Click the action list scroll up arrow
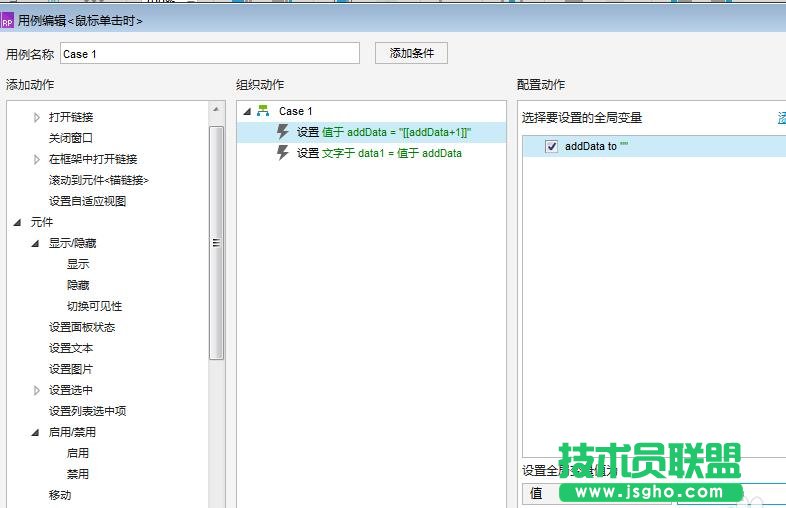 point(216,109)
